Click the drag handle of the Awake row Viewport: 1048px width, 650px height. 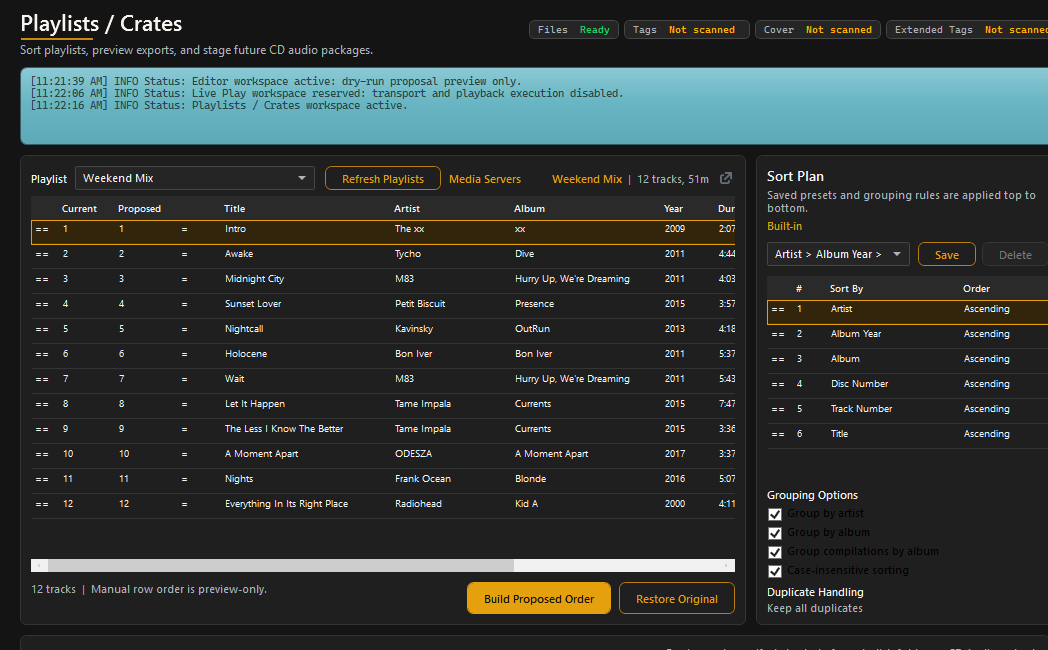pyautogui.click(x=42, y=254)
